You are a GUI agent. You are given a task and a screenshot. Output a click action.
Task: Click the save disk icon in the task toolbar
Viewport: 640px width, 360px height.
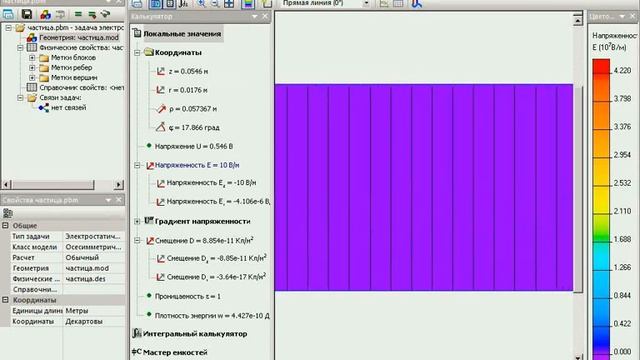pyautogui.click(x=27, y=15)
